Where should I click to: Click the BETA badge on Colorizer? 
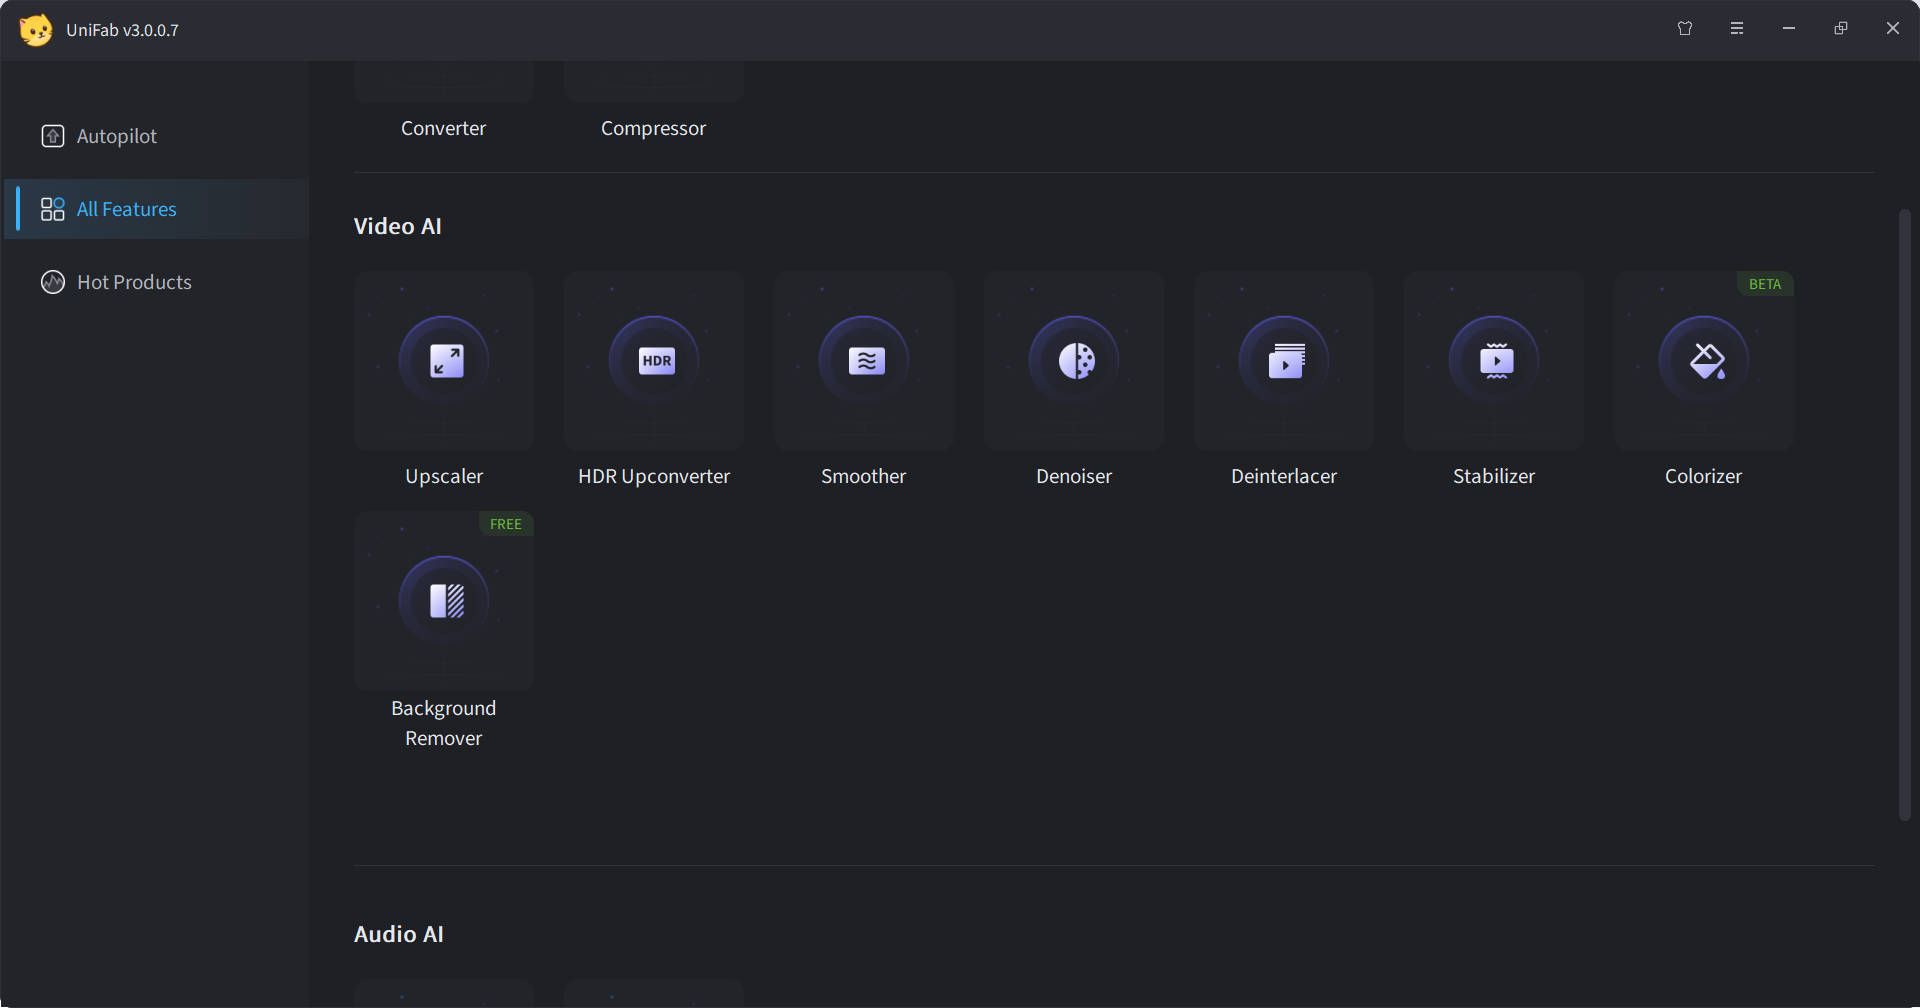(x=1765, y=284)
